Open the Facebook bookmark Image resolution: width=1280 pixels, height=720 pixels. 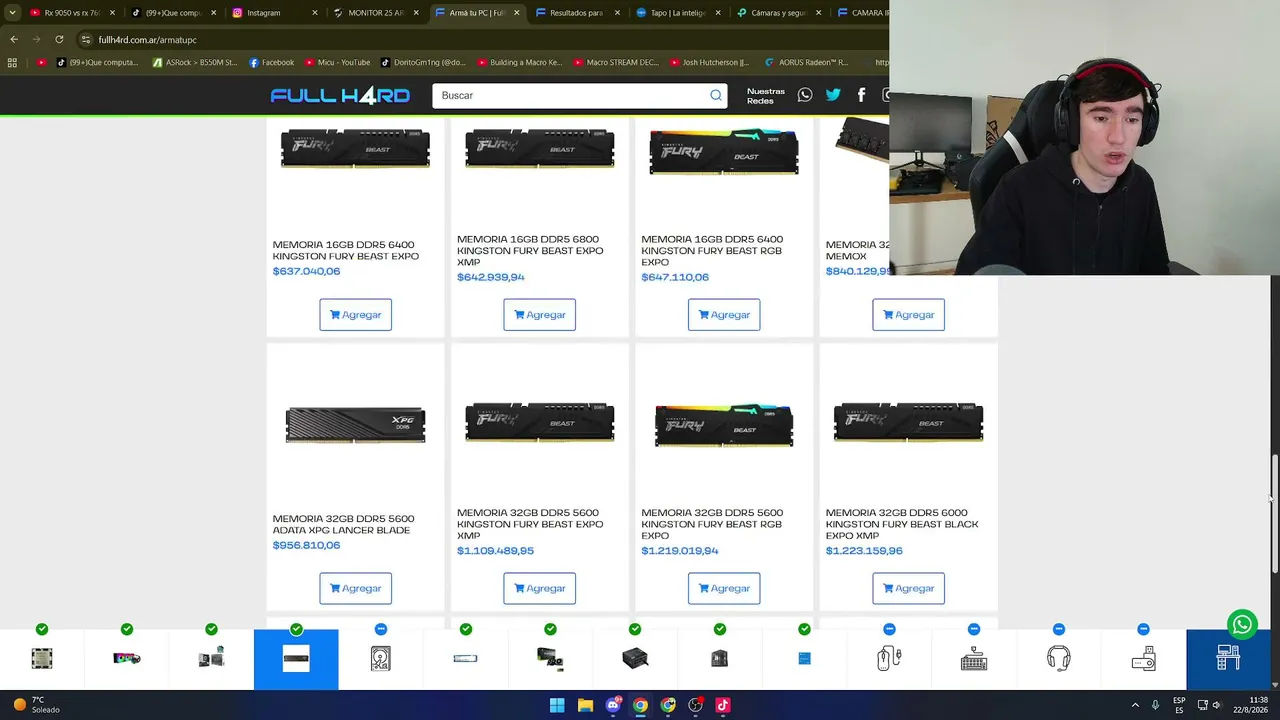click(271, 62)
